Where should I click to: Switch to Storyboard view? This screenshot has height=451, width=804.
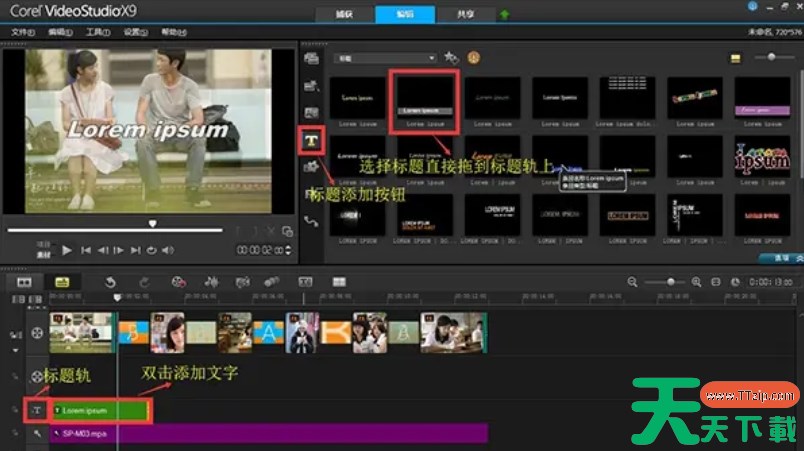pos(24,283)
